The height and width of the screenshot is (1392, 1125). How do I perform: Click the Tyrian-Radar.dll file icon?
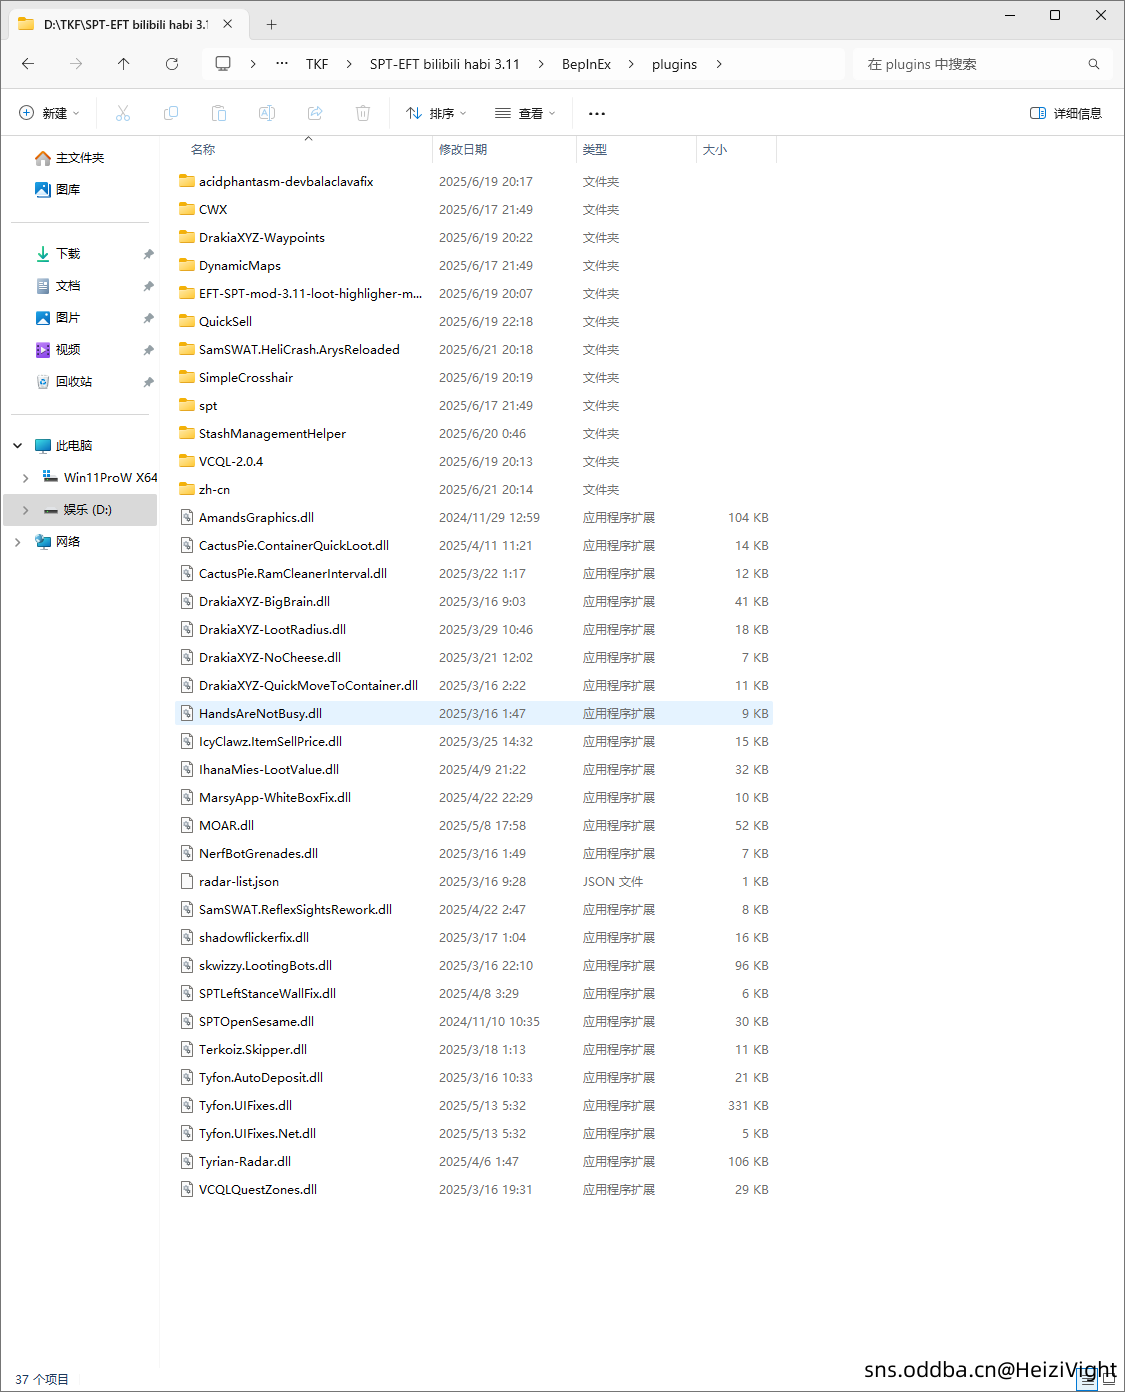pyautogui.click(x=187, y=1161)
